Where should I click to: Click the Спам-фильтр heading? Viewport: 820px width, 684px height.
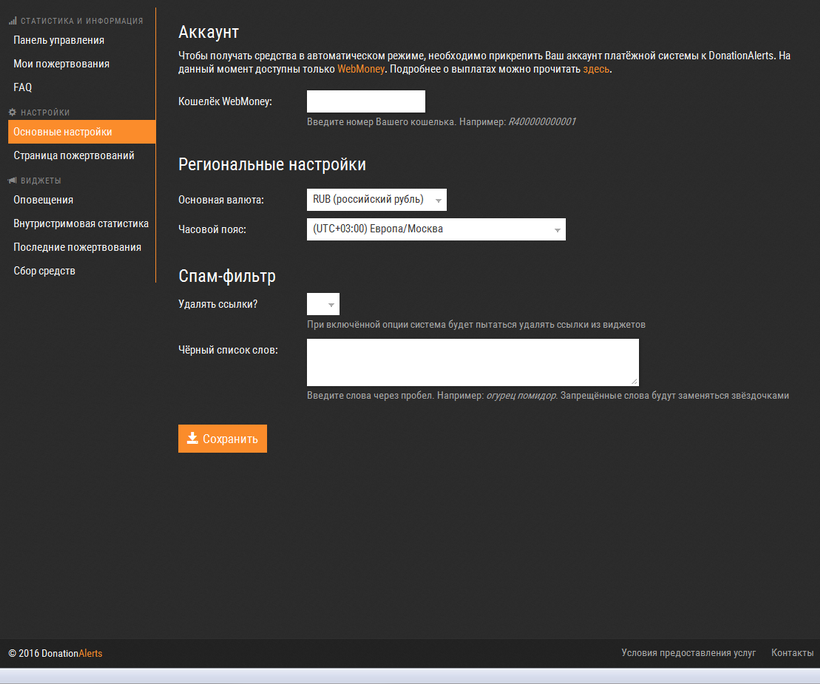click(x=227, y=276)
